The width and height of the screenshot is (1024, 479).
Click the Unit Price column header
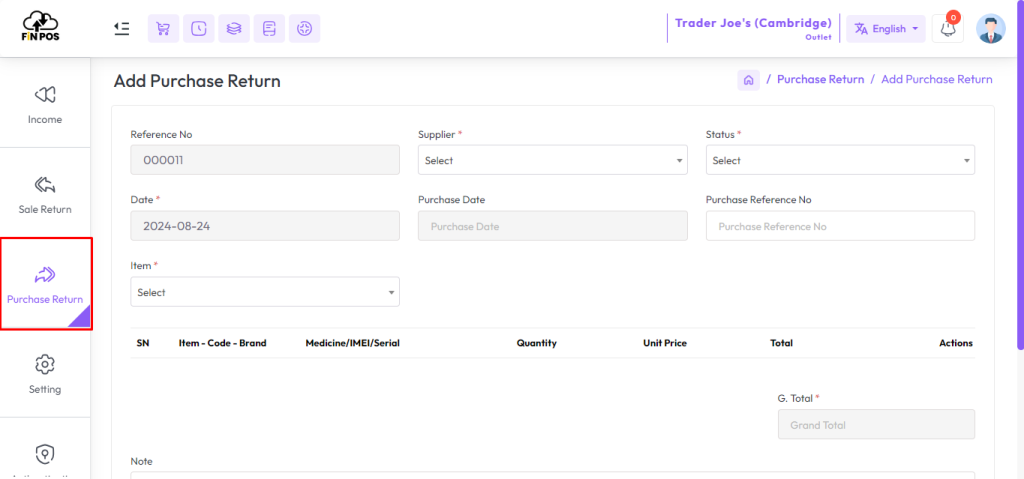pyautogui.click(x=665, y=343)
